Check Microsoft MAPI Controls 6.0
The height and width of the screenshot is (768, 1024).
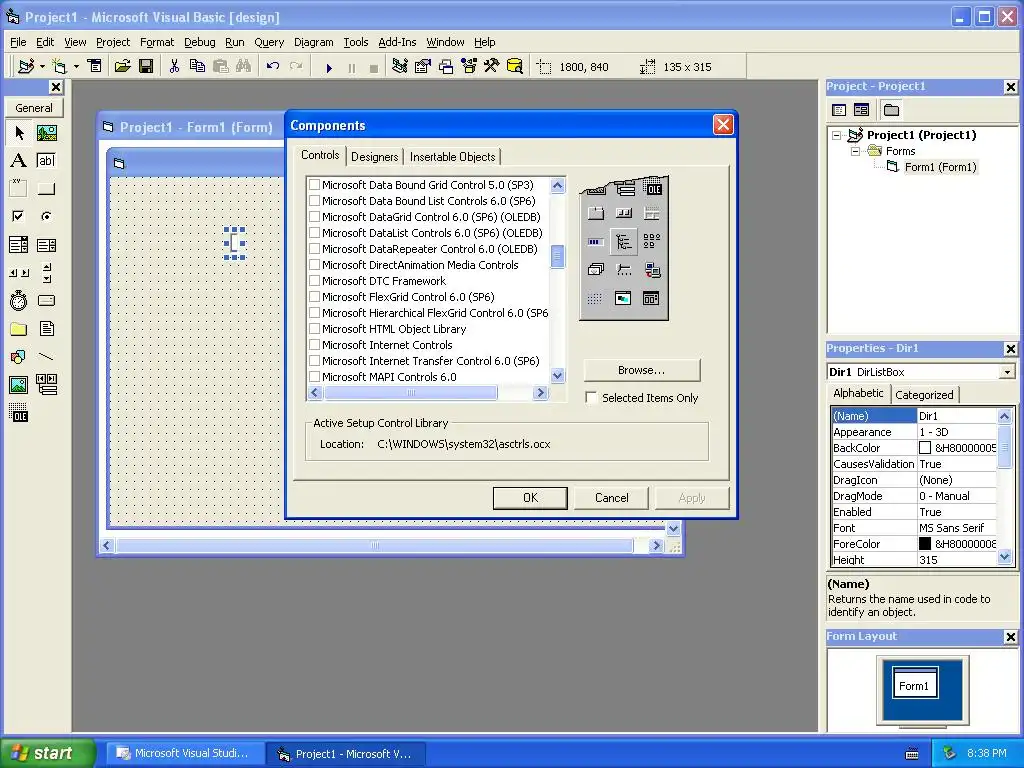[314, 377]
